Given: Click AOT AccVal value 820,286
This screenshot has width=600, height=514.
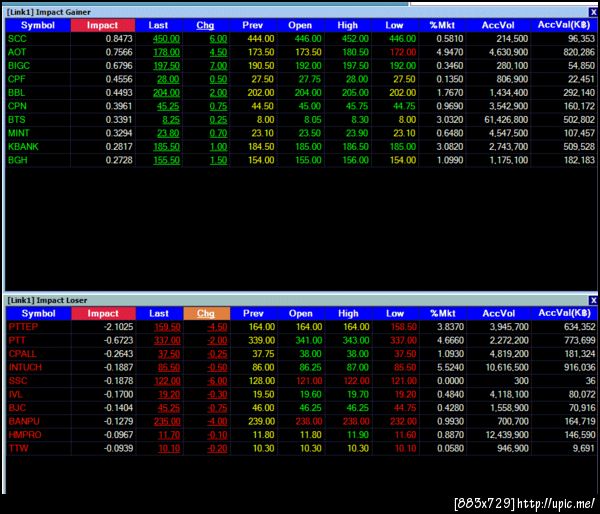Looking at the screenshot, I should coord(579,52).
